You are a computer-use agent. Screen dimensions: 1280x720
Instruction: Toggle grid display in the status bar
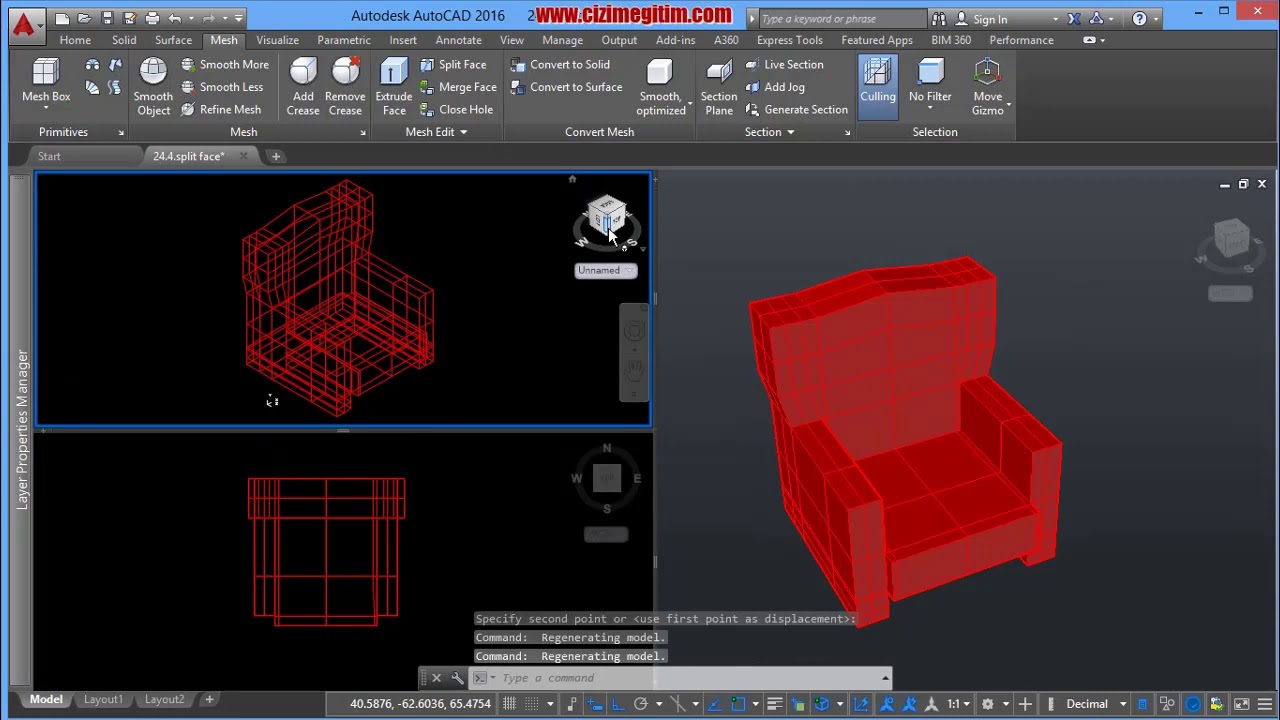point(510,704)
